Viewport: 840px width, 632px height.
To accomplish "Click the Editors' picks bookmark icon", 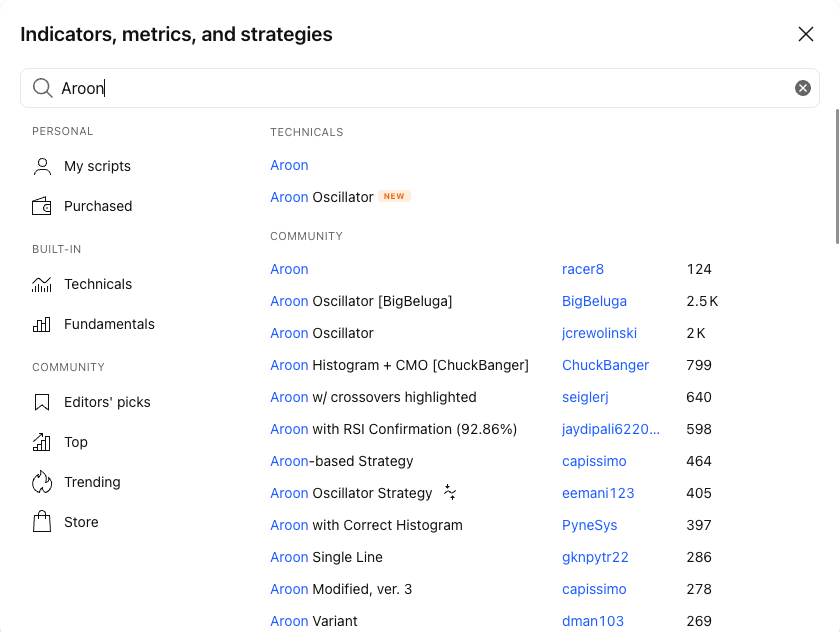I will tap(42, 402).
